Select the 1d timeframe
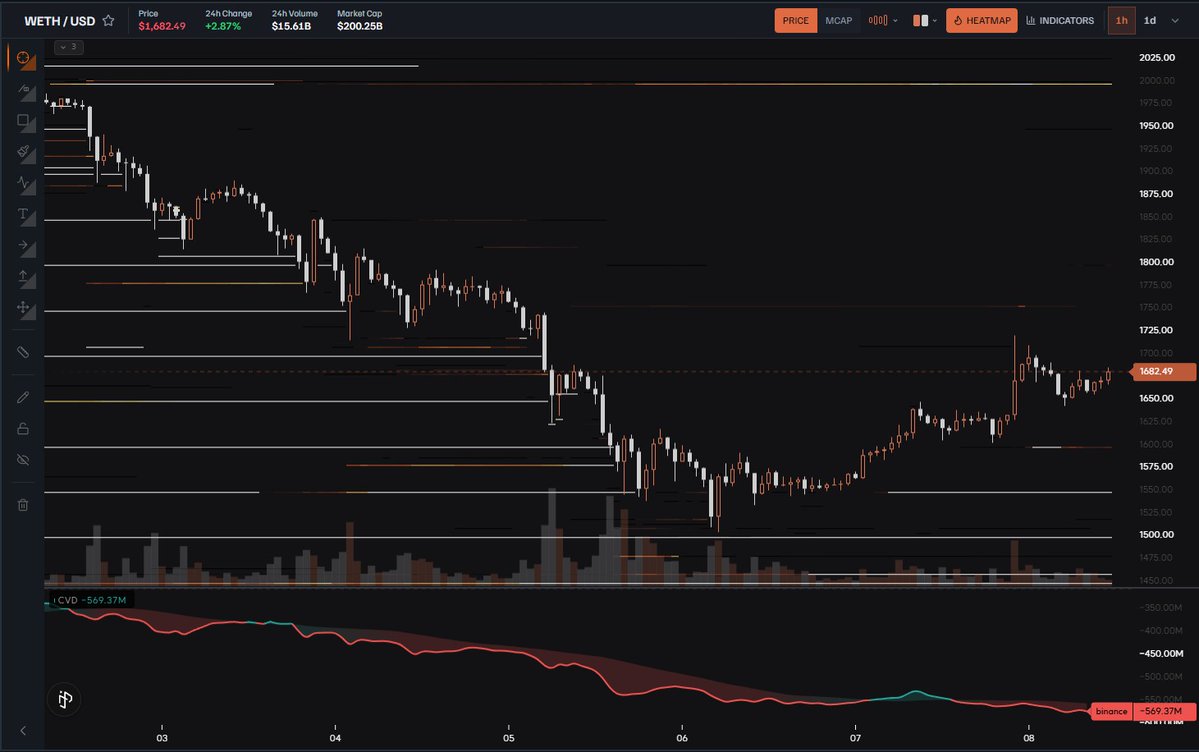 [1149, 21]
